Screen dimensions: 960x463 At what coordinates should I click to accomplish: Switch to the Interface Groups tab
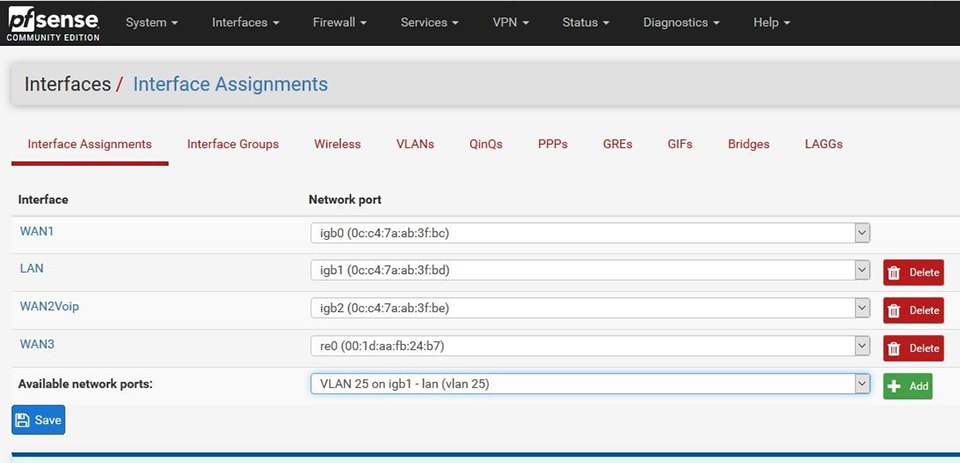point(233,144)
